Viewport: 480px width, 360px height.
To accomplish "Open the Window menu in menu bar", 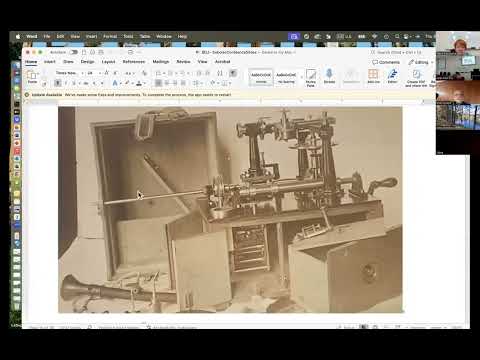I will click(164, 36).
